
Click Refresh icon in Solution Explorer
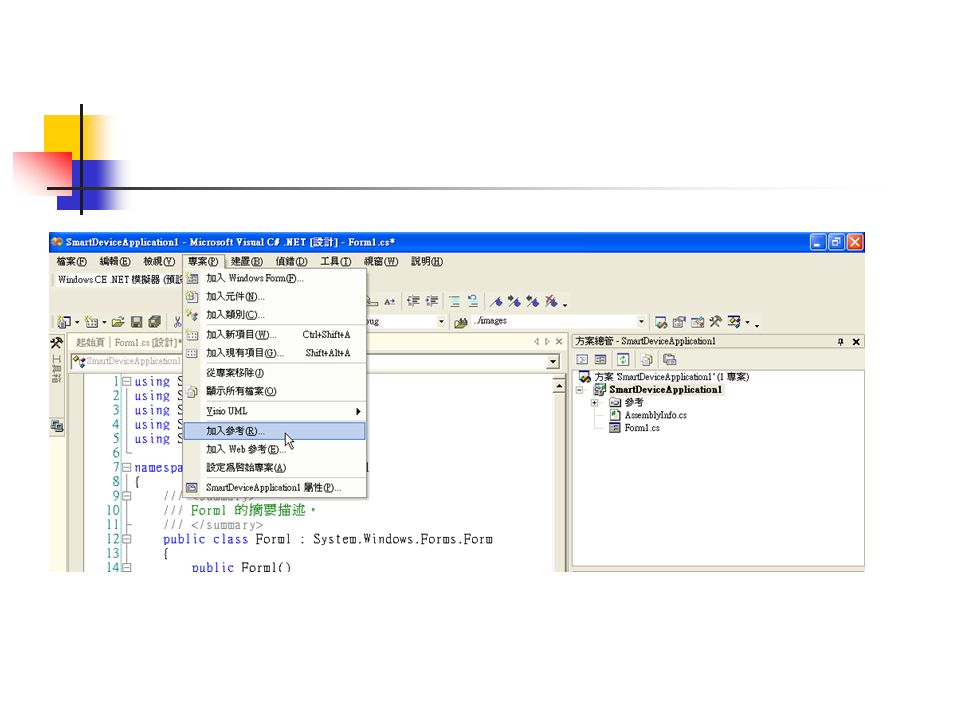tap(623, 360)
